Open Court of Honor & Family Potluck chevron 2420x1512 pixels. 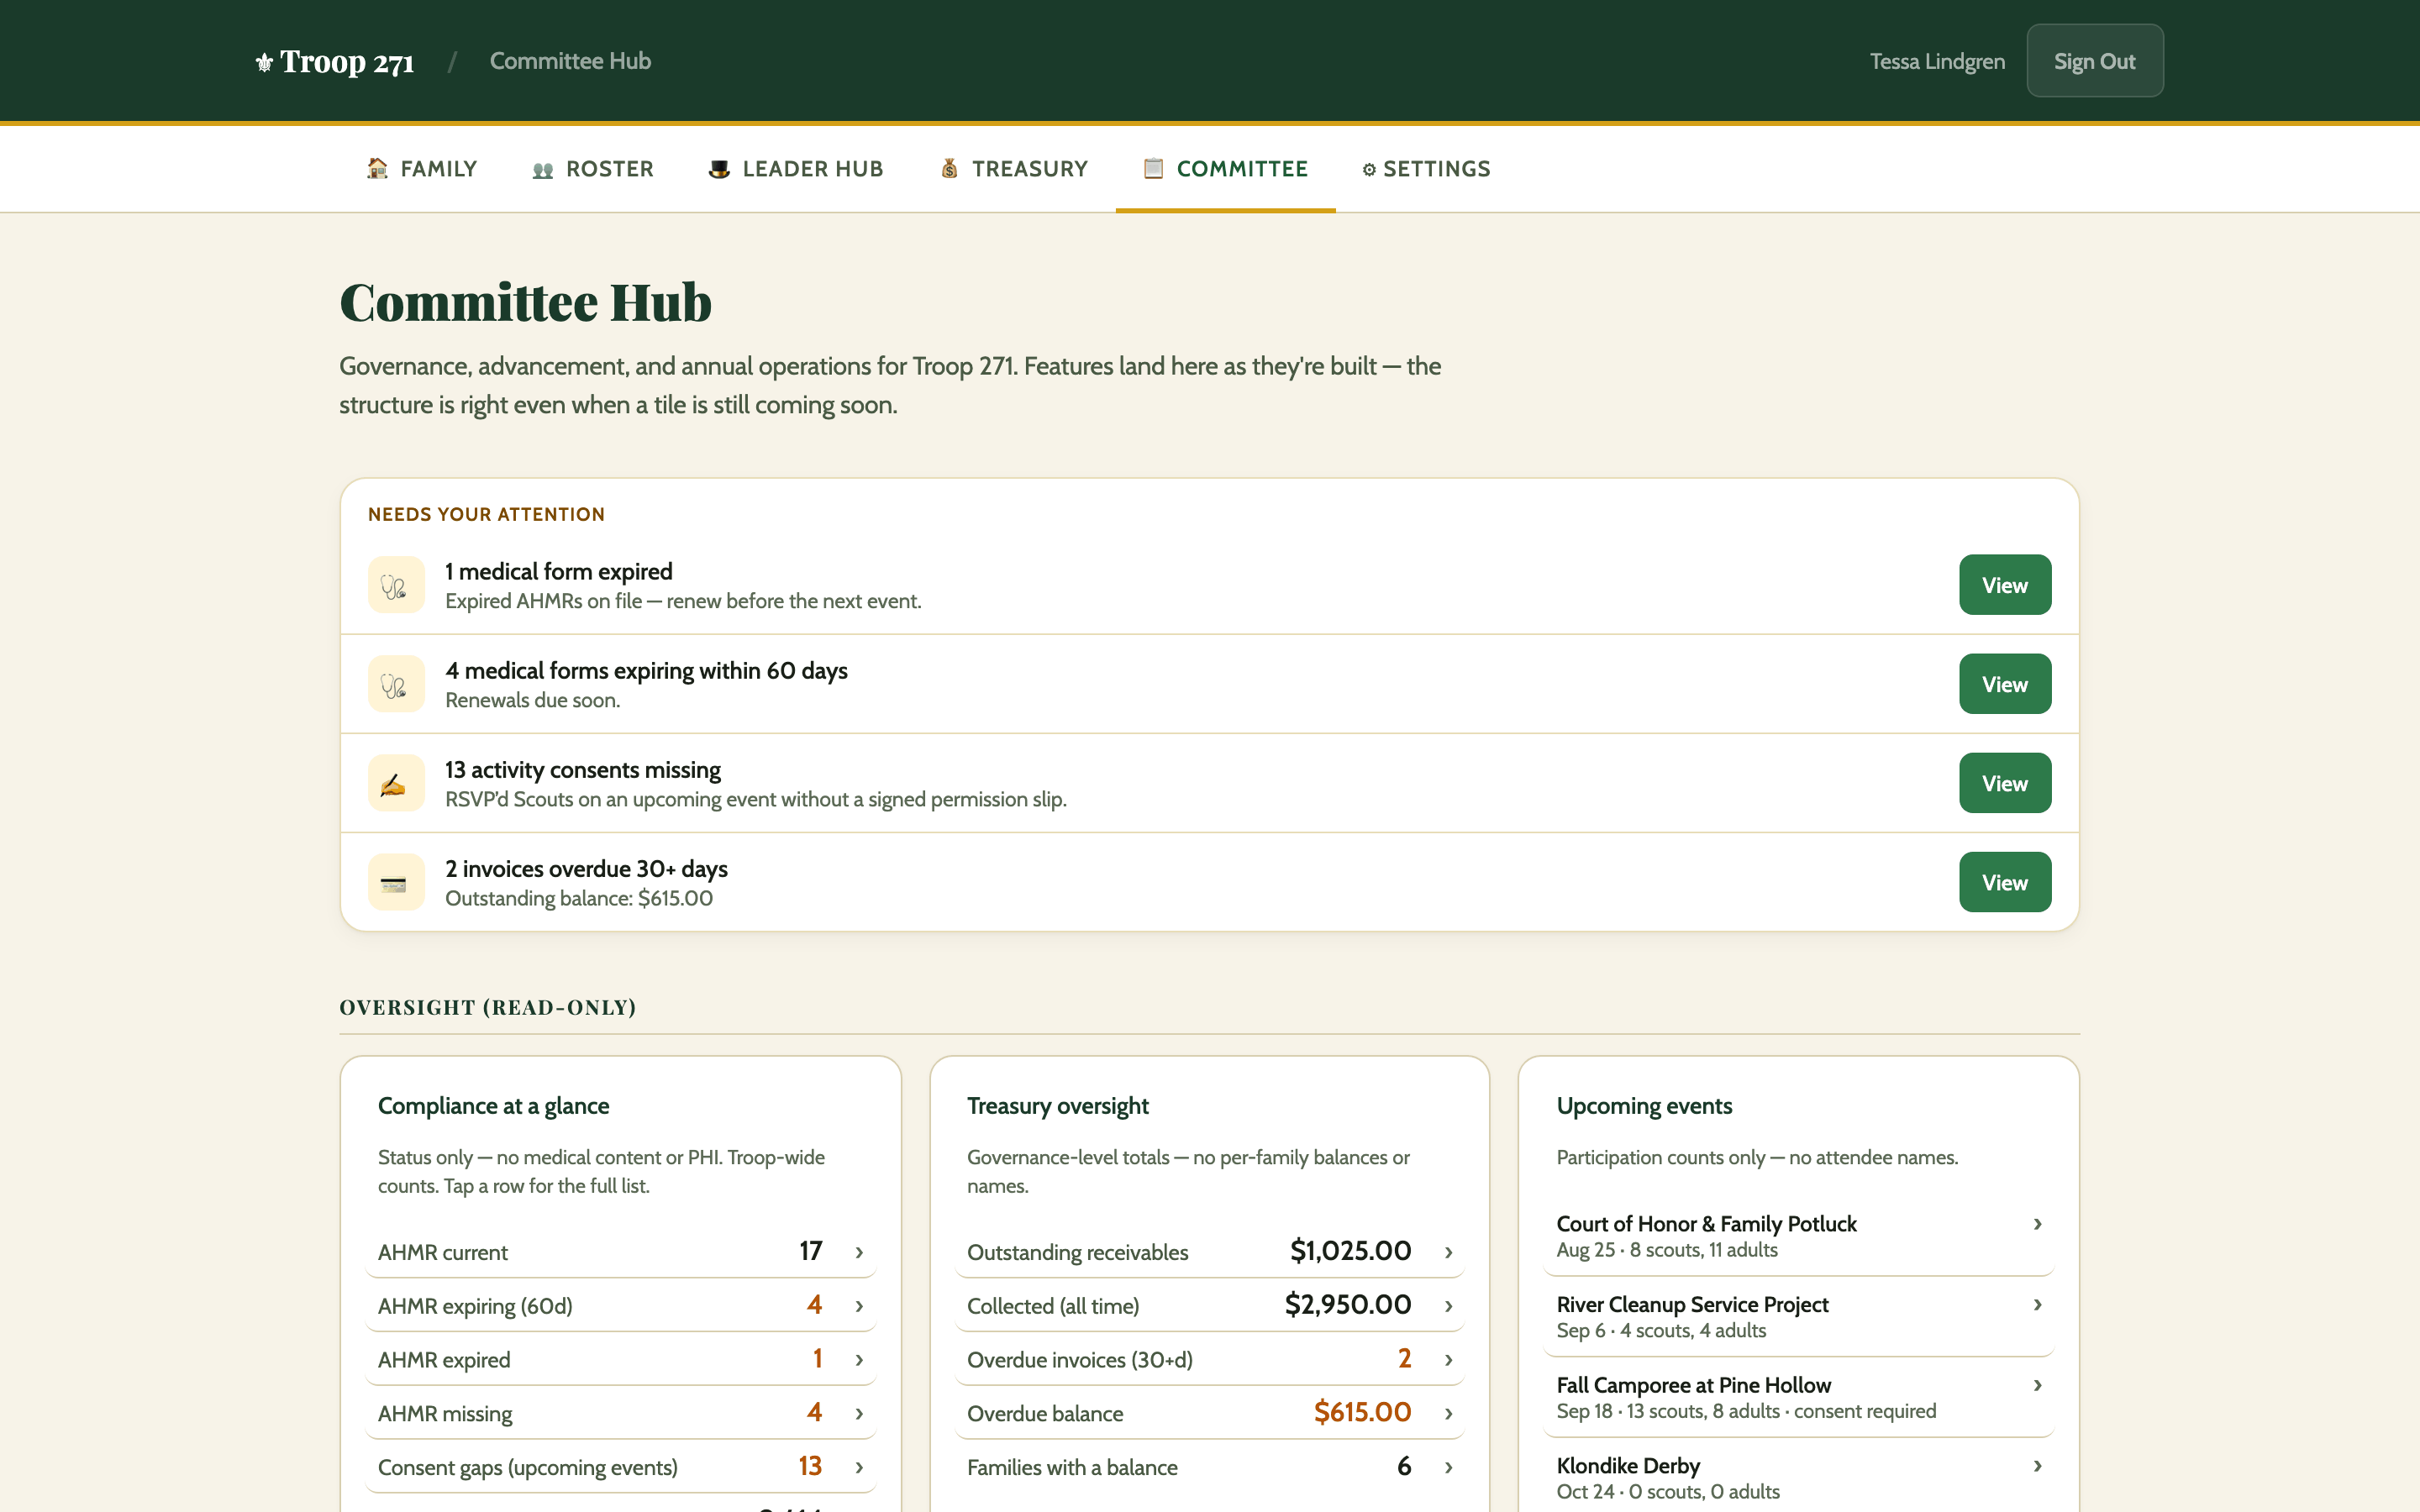2037,1224
